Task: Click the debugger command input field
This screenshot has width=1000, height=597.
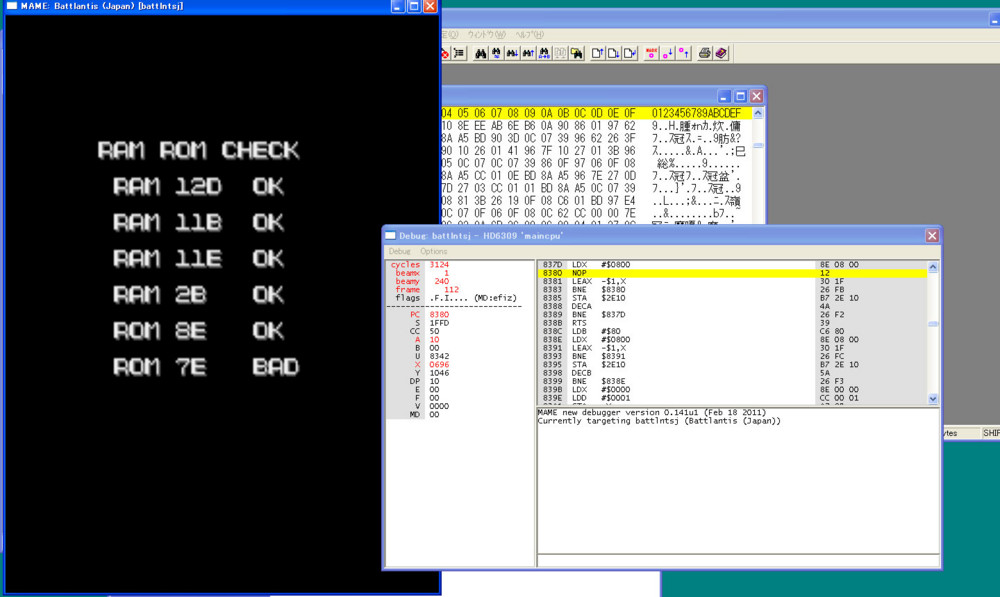Action: 738,561
